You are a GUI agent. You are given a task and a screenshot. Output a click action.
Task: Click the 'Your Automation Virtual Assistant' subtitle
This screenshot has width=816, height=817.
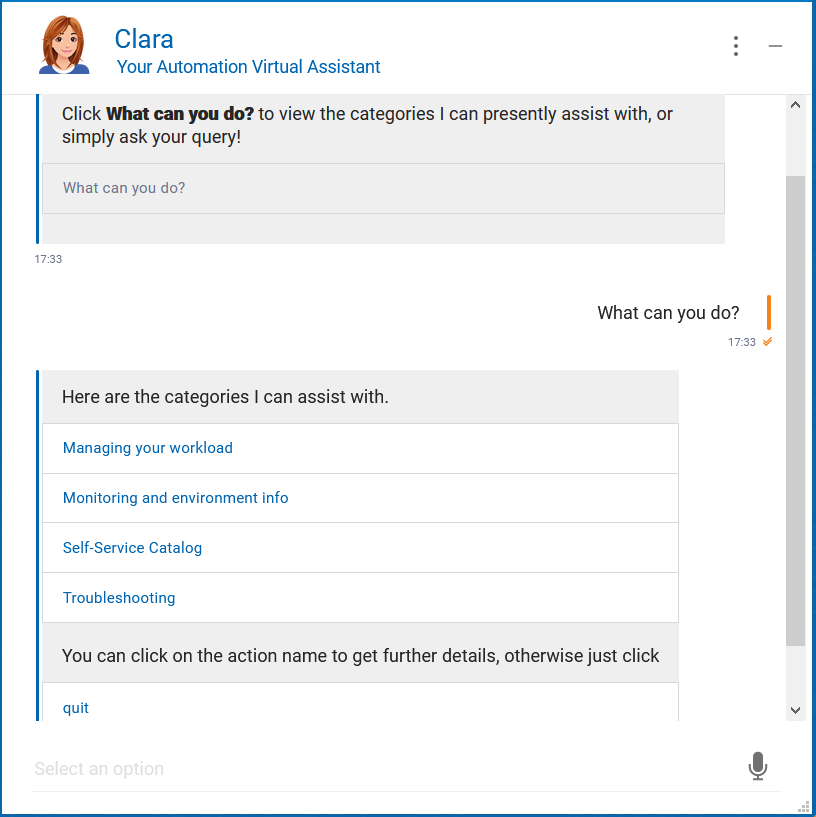pos(249,67)
